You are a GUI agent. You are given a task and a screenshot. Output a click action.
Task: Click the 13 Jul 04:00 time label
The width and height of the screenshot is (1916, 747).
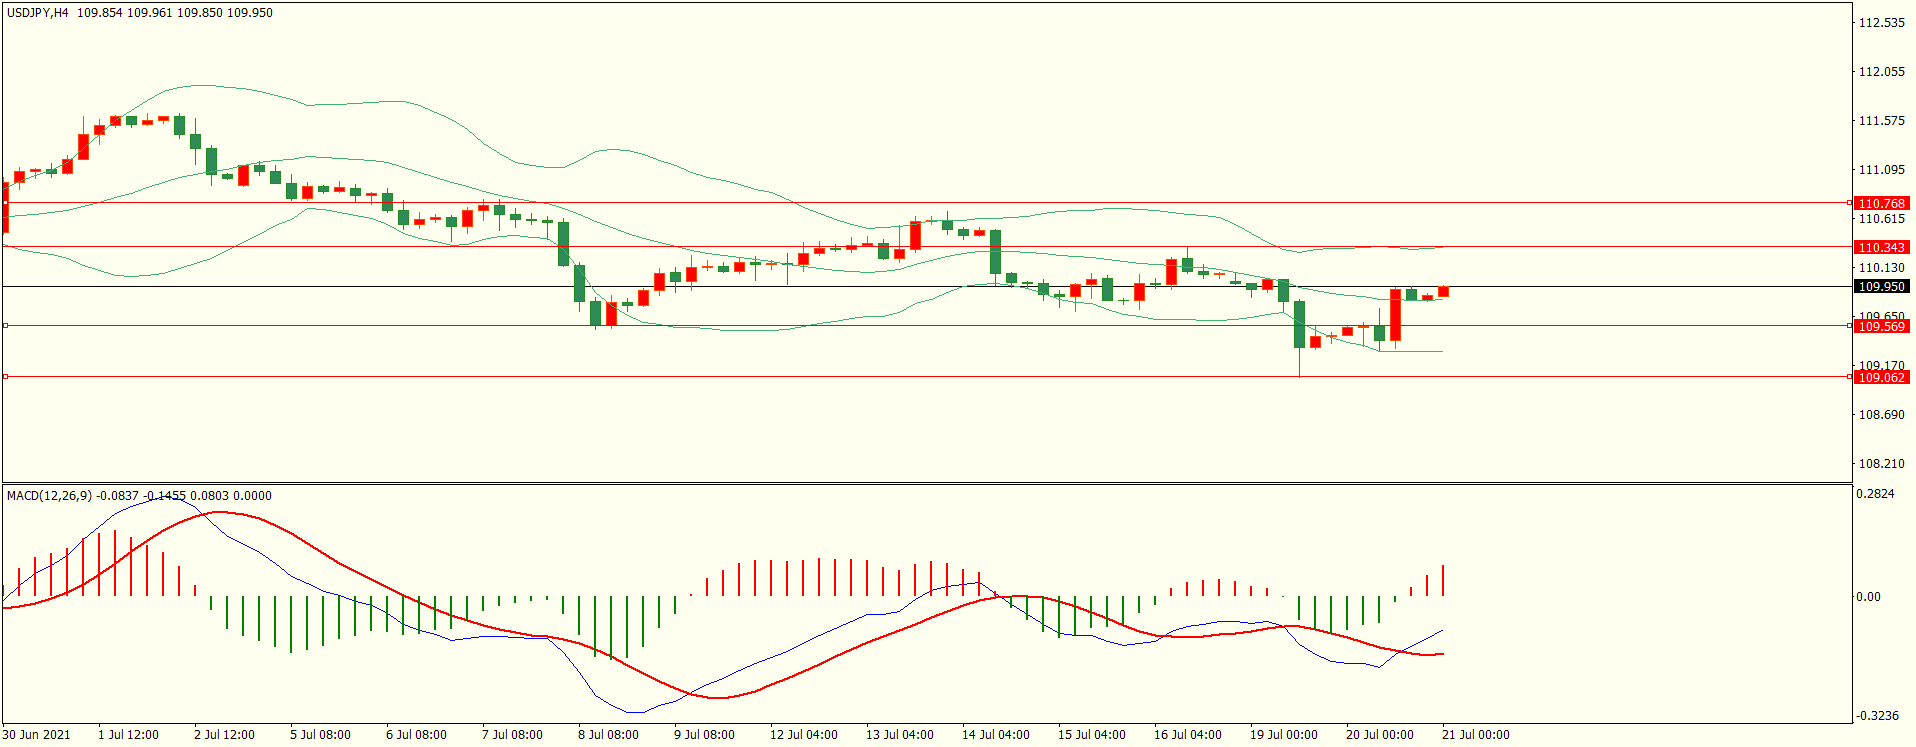click(x=900, y=735)
